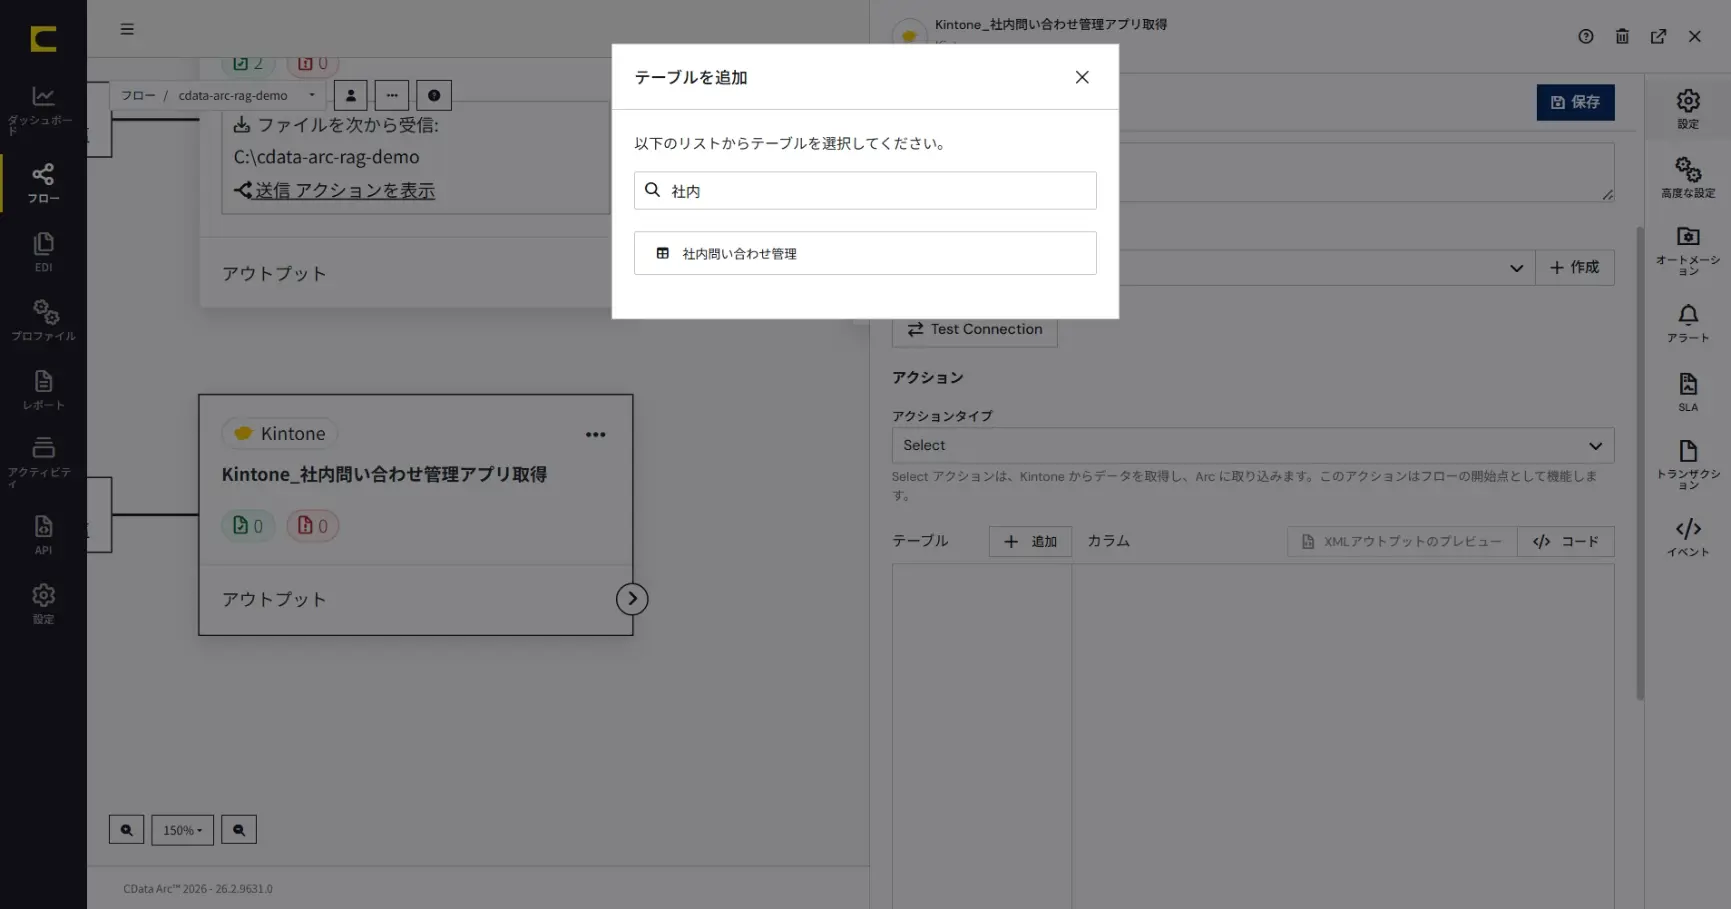Image resolution: width=1731 pixels, height=909 pixels.
Task: Open the flow toolbar ellipsis menu
Action: click(x=392, y=96)
